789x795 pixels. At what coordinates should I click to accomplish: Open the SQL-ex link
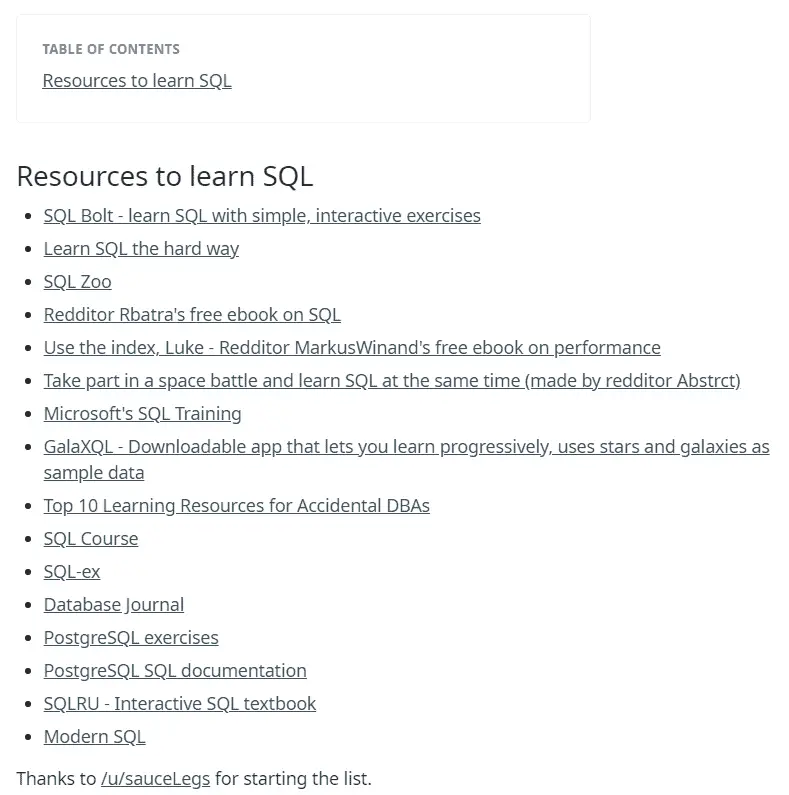72,571
